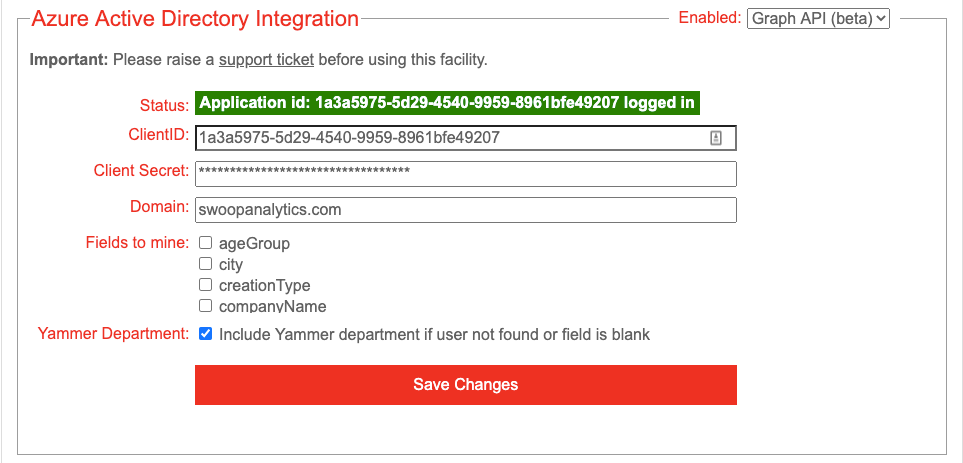This screenshot has height=463, width=963.
Task: Click the "Fields to mine:" label
Action: [138, 243]
